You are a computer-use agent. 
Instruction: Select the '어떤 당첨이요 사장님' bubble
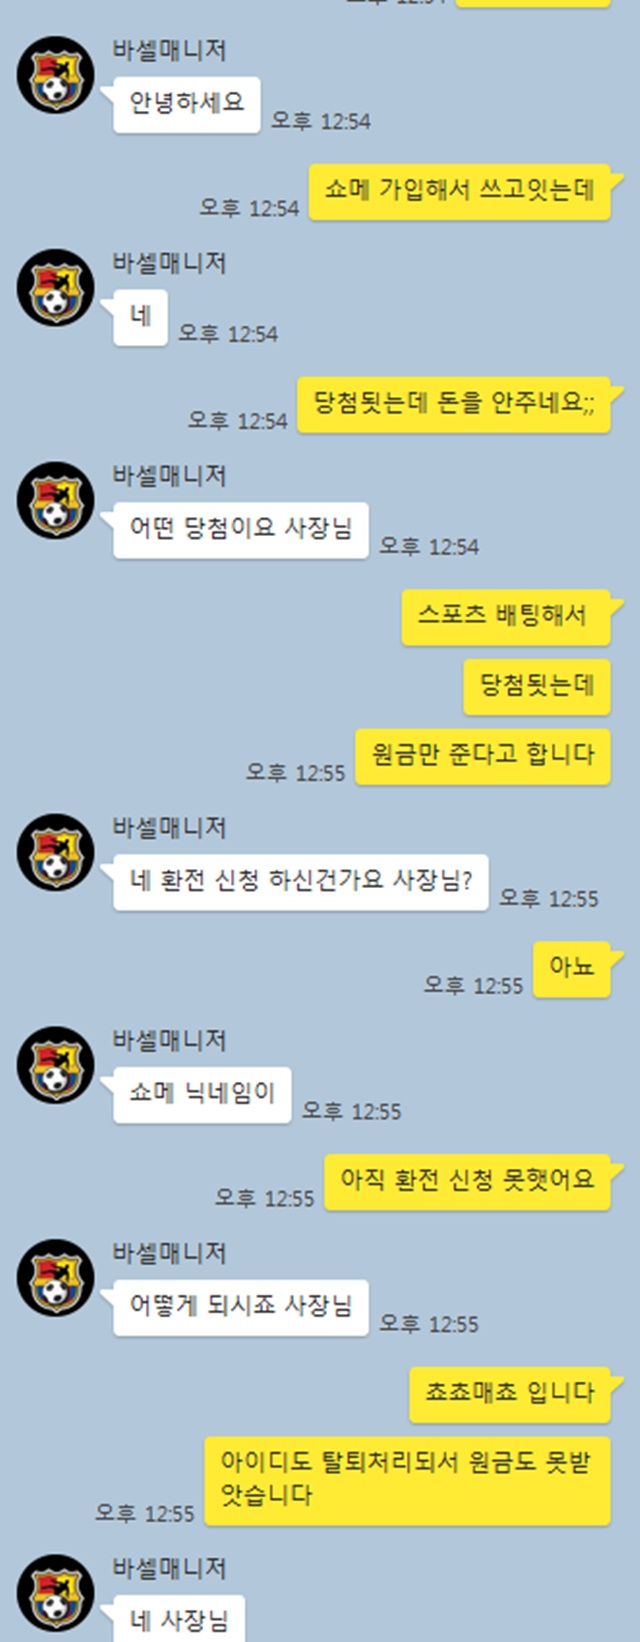241,530
